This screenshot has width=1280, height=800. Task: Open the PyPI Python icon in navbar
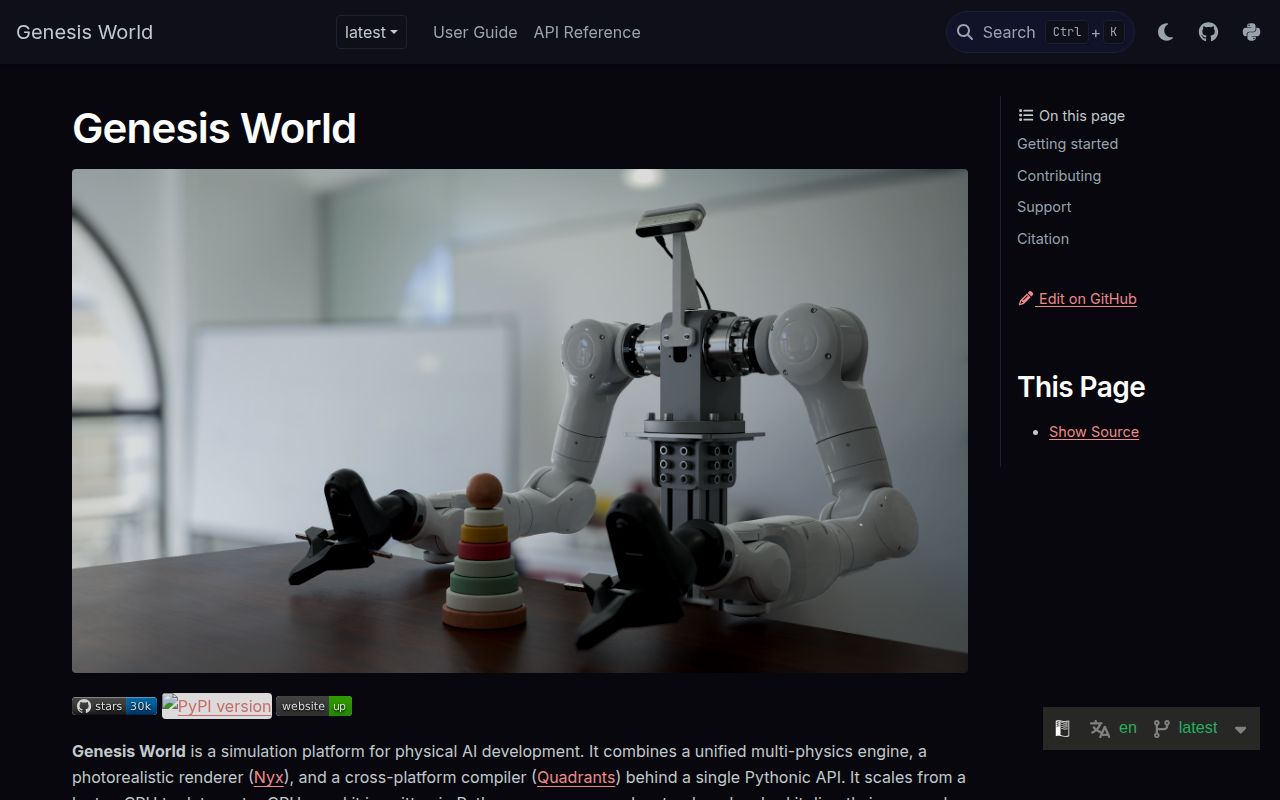click(x=1251, y=32)
